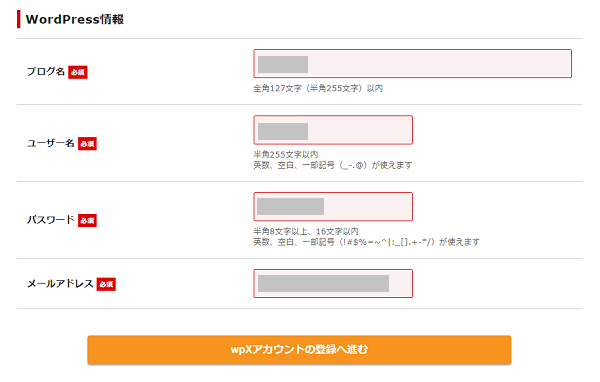
Task: Click the red accent bar beside WordPress情報
Action: click(18, 19)
